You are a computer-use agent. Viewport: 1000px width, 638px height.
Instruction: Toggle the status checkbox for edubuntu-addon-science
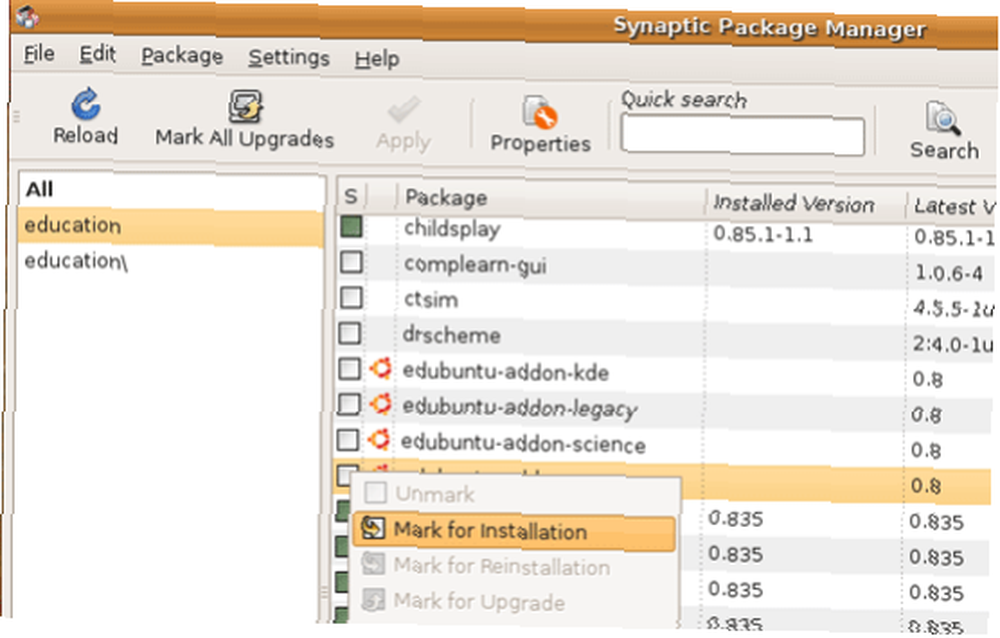[348, 440]
